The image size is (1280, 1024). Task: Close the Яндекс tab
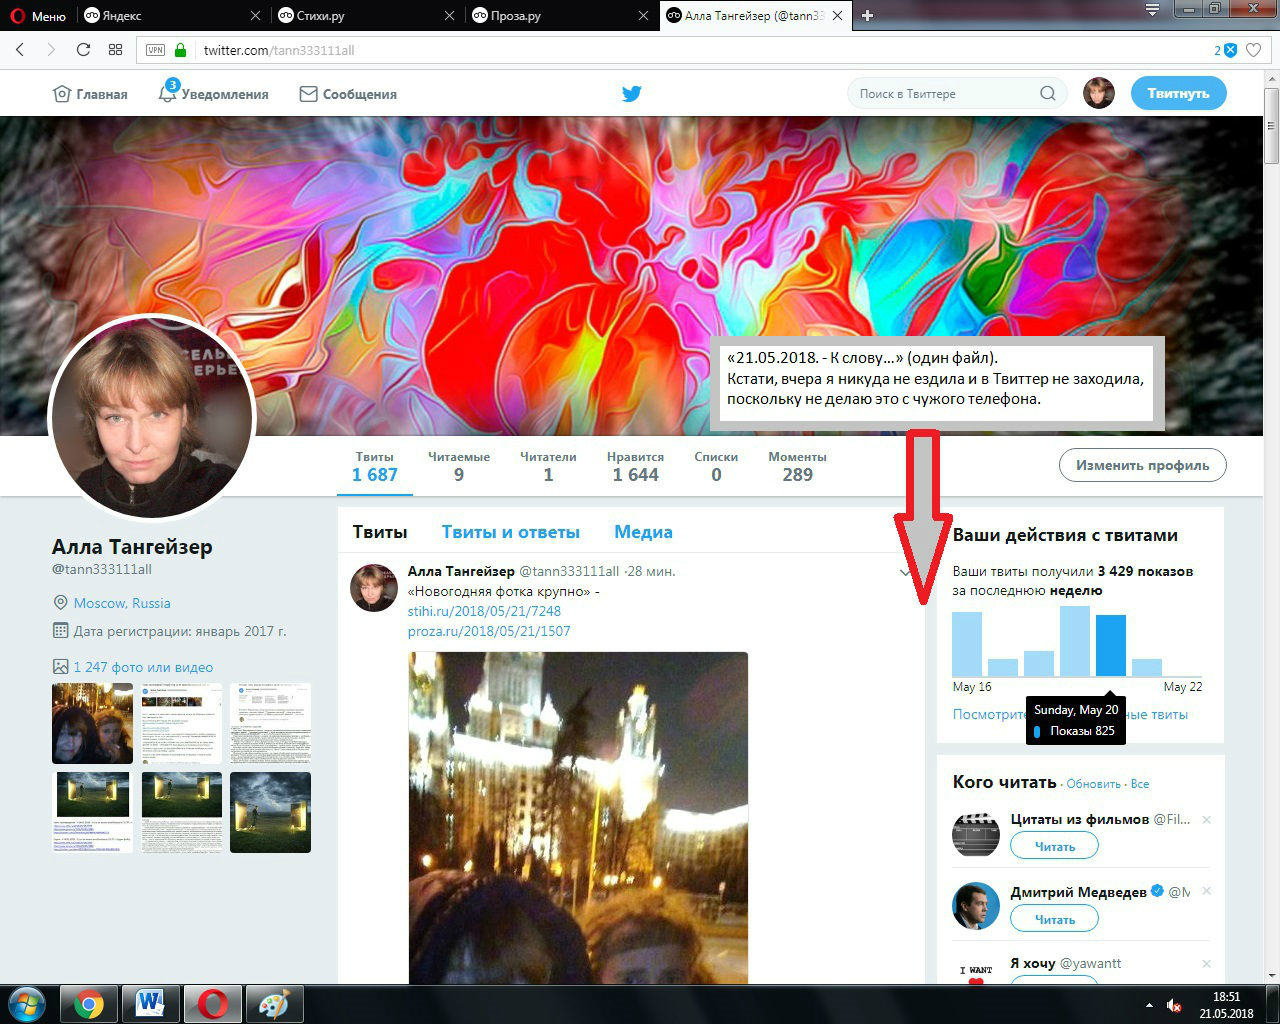click(x=256, y=16)
